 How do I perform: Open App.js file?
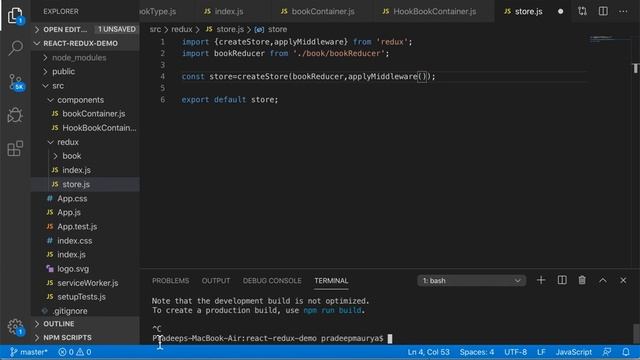[85, 212]
